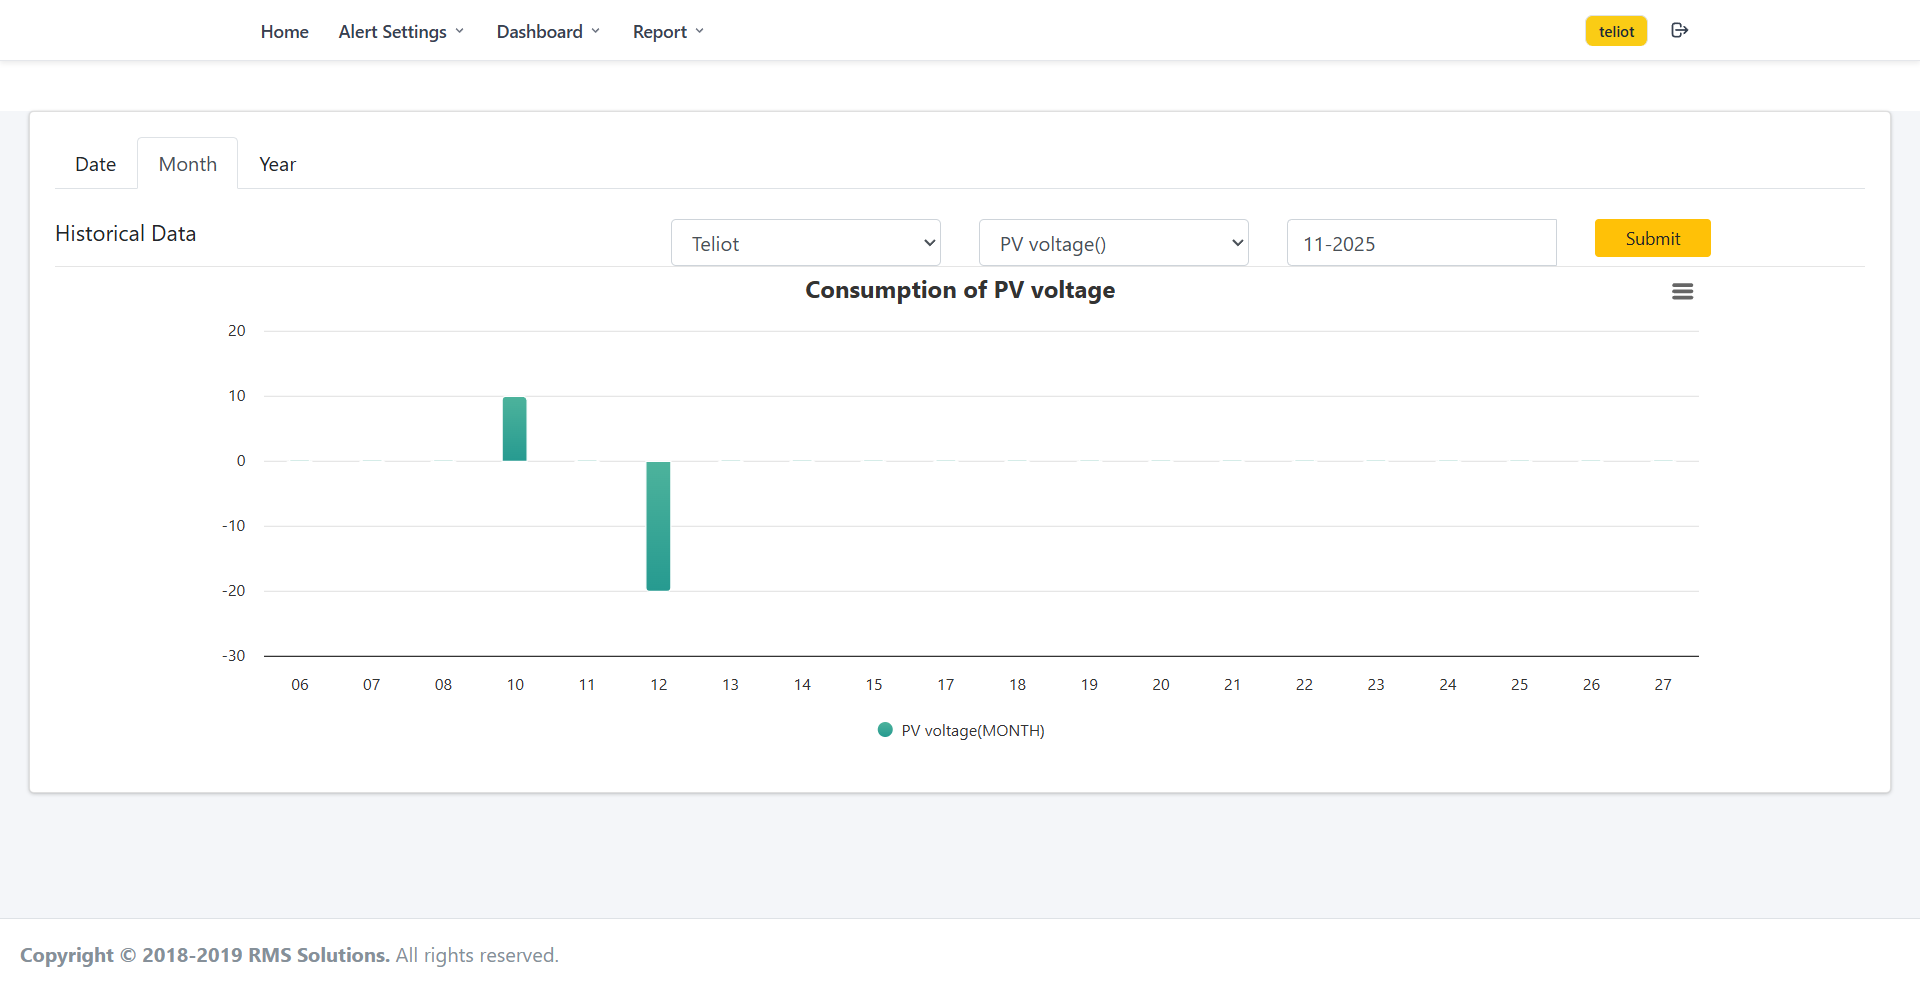Click the 11-2025 month input field
The image size is (1920, 988).
(1421, 243)
